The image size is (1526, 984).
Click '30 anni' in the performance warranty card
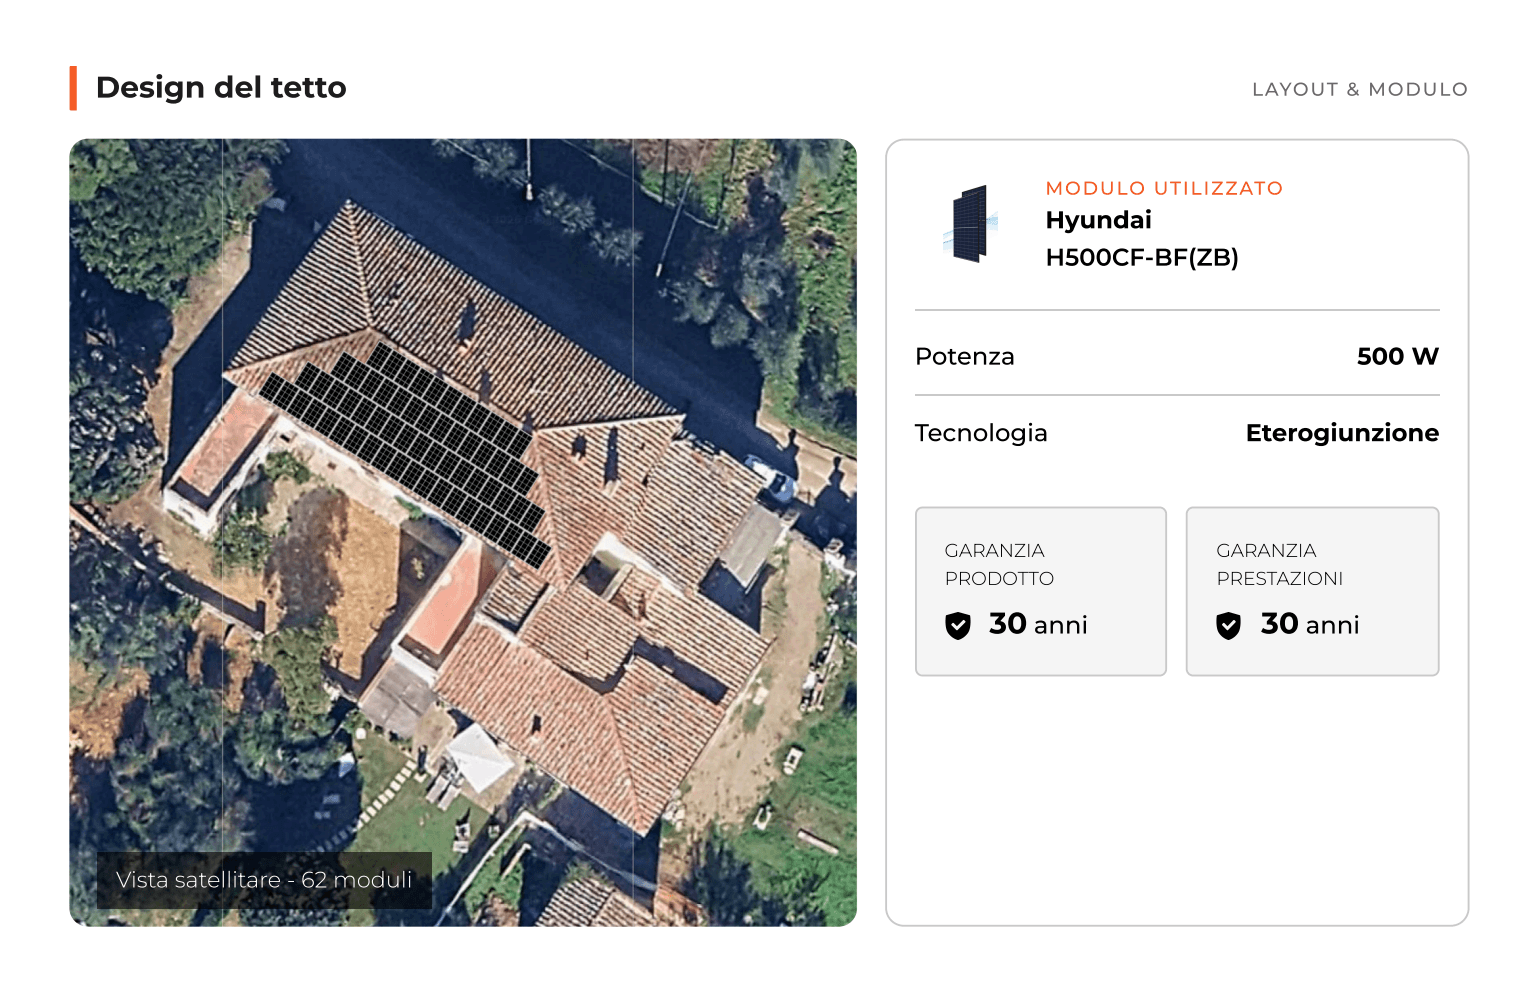click(x=1310, y=625)
